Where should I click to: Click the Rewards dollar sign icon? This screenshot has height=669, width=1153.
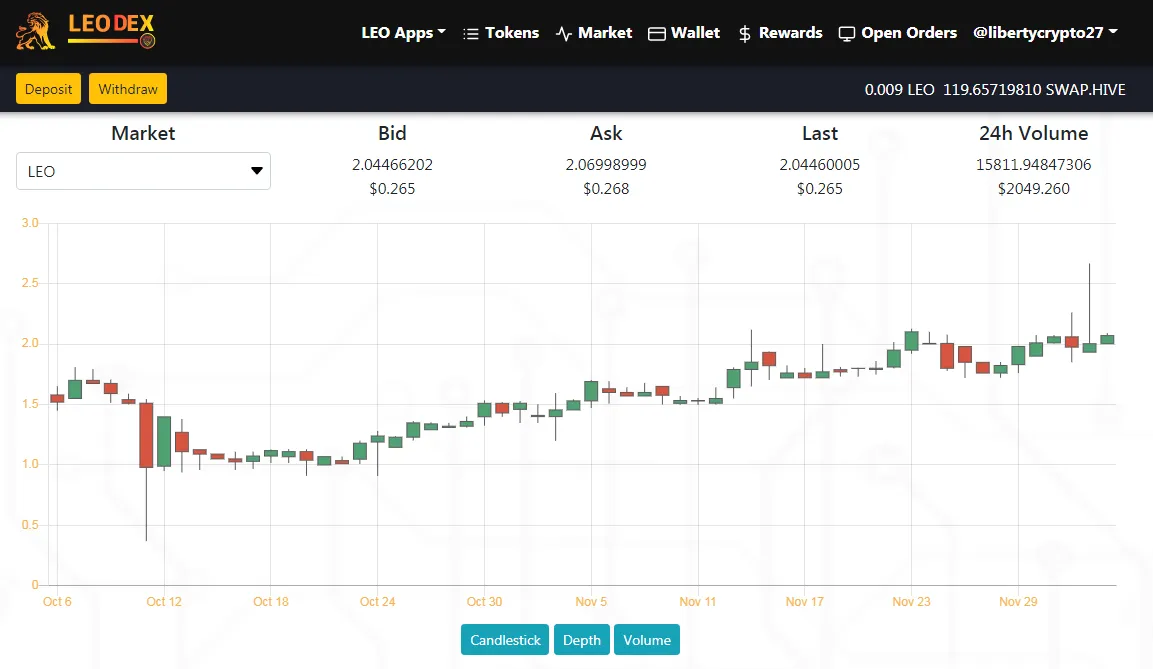(x=744, y=34)
